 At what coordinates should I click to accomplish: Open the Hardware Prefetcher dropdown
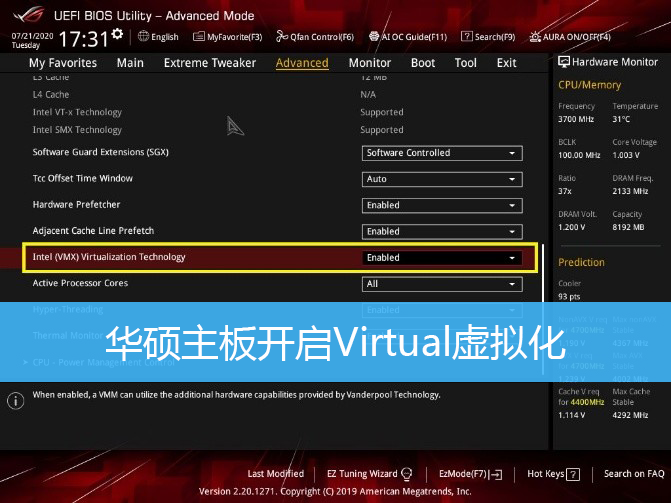click(442, 205)
